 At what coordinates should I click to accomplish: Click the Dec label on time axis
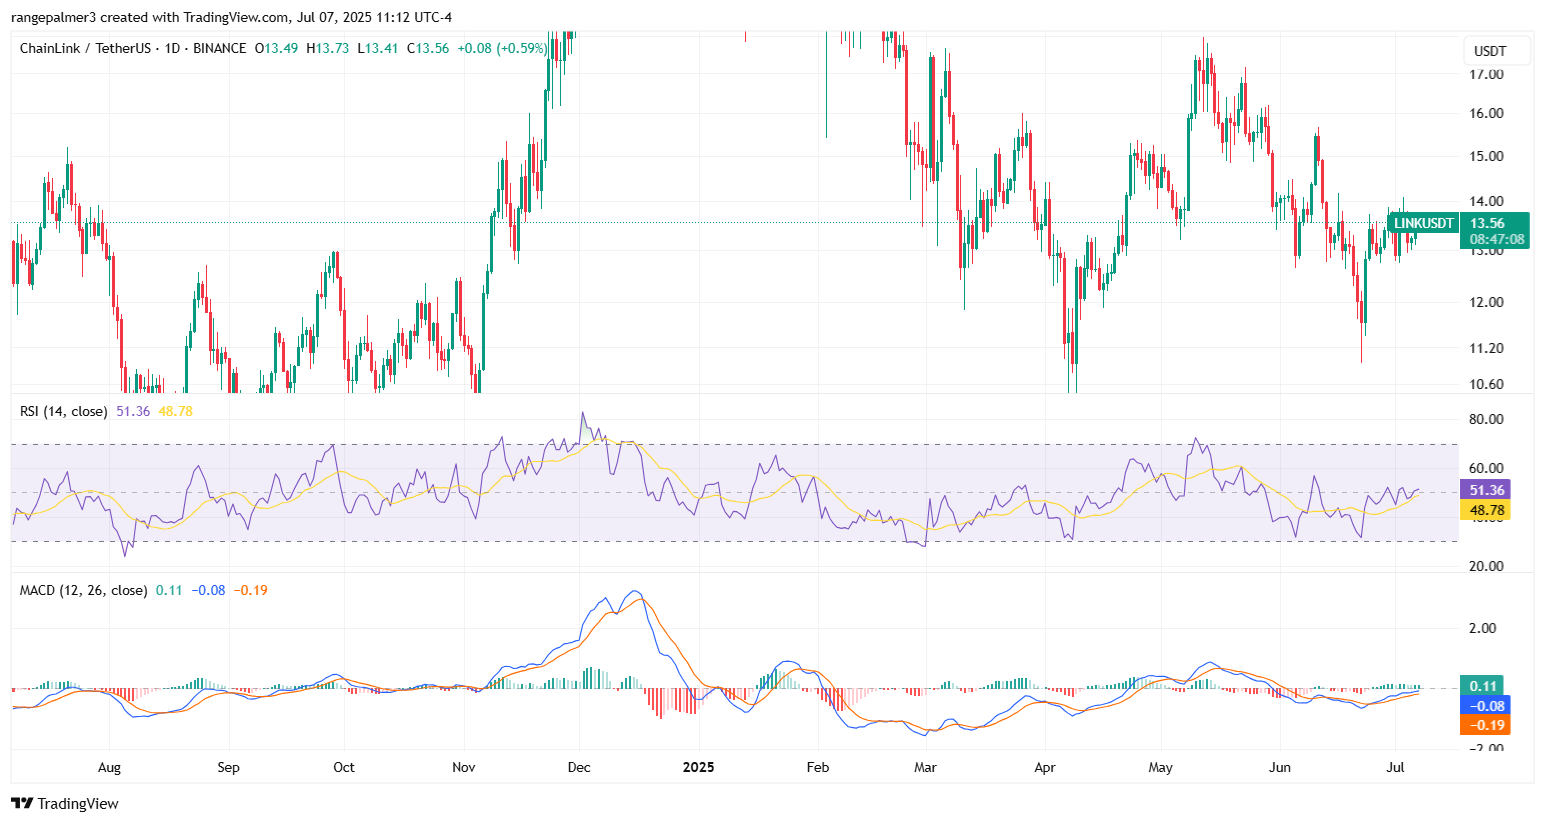click(579, 767)
